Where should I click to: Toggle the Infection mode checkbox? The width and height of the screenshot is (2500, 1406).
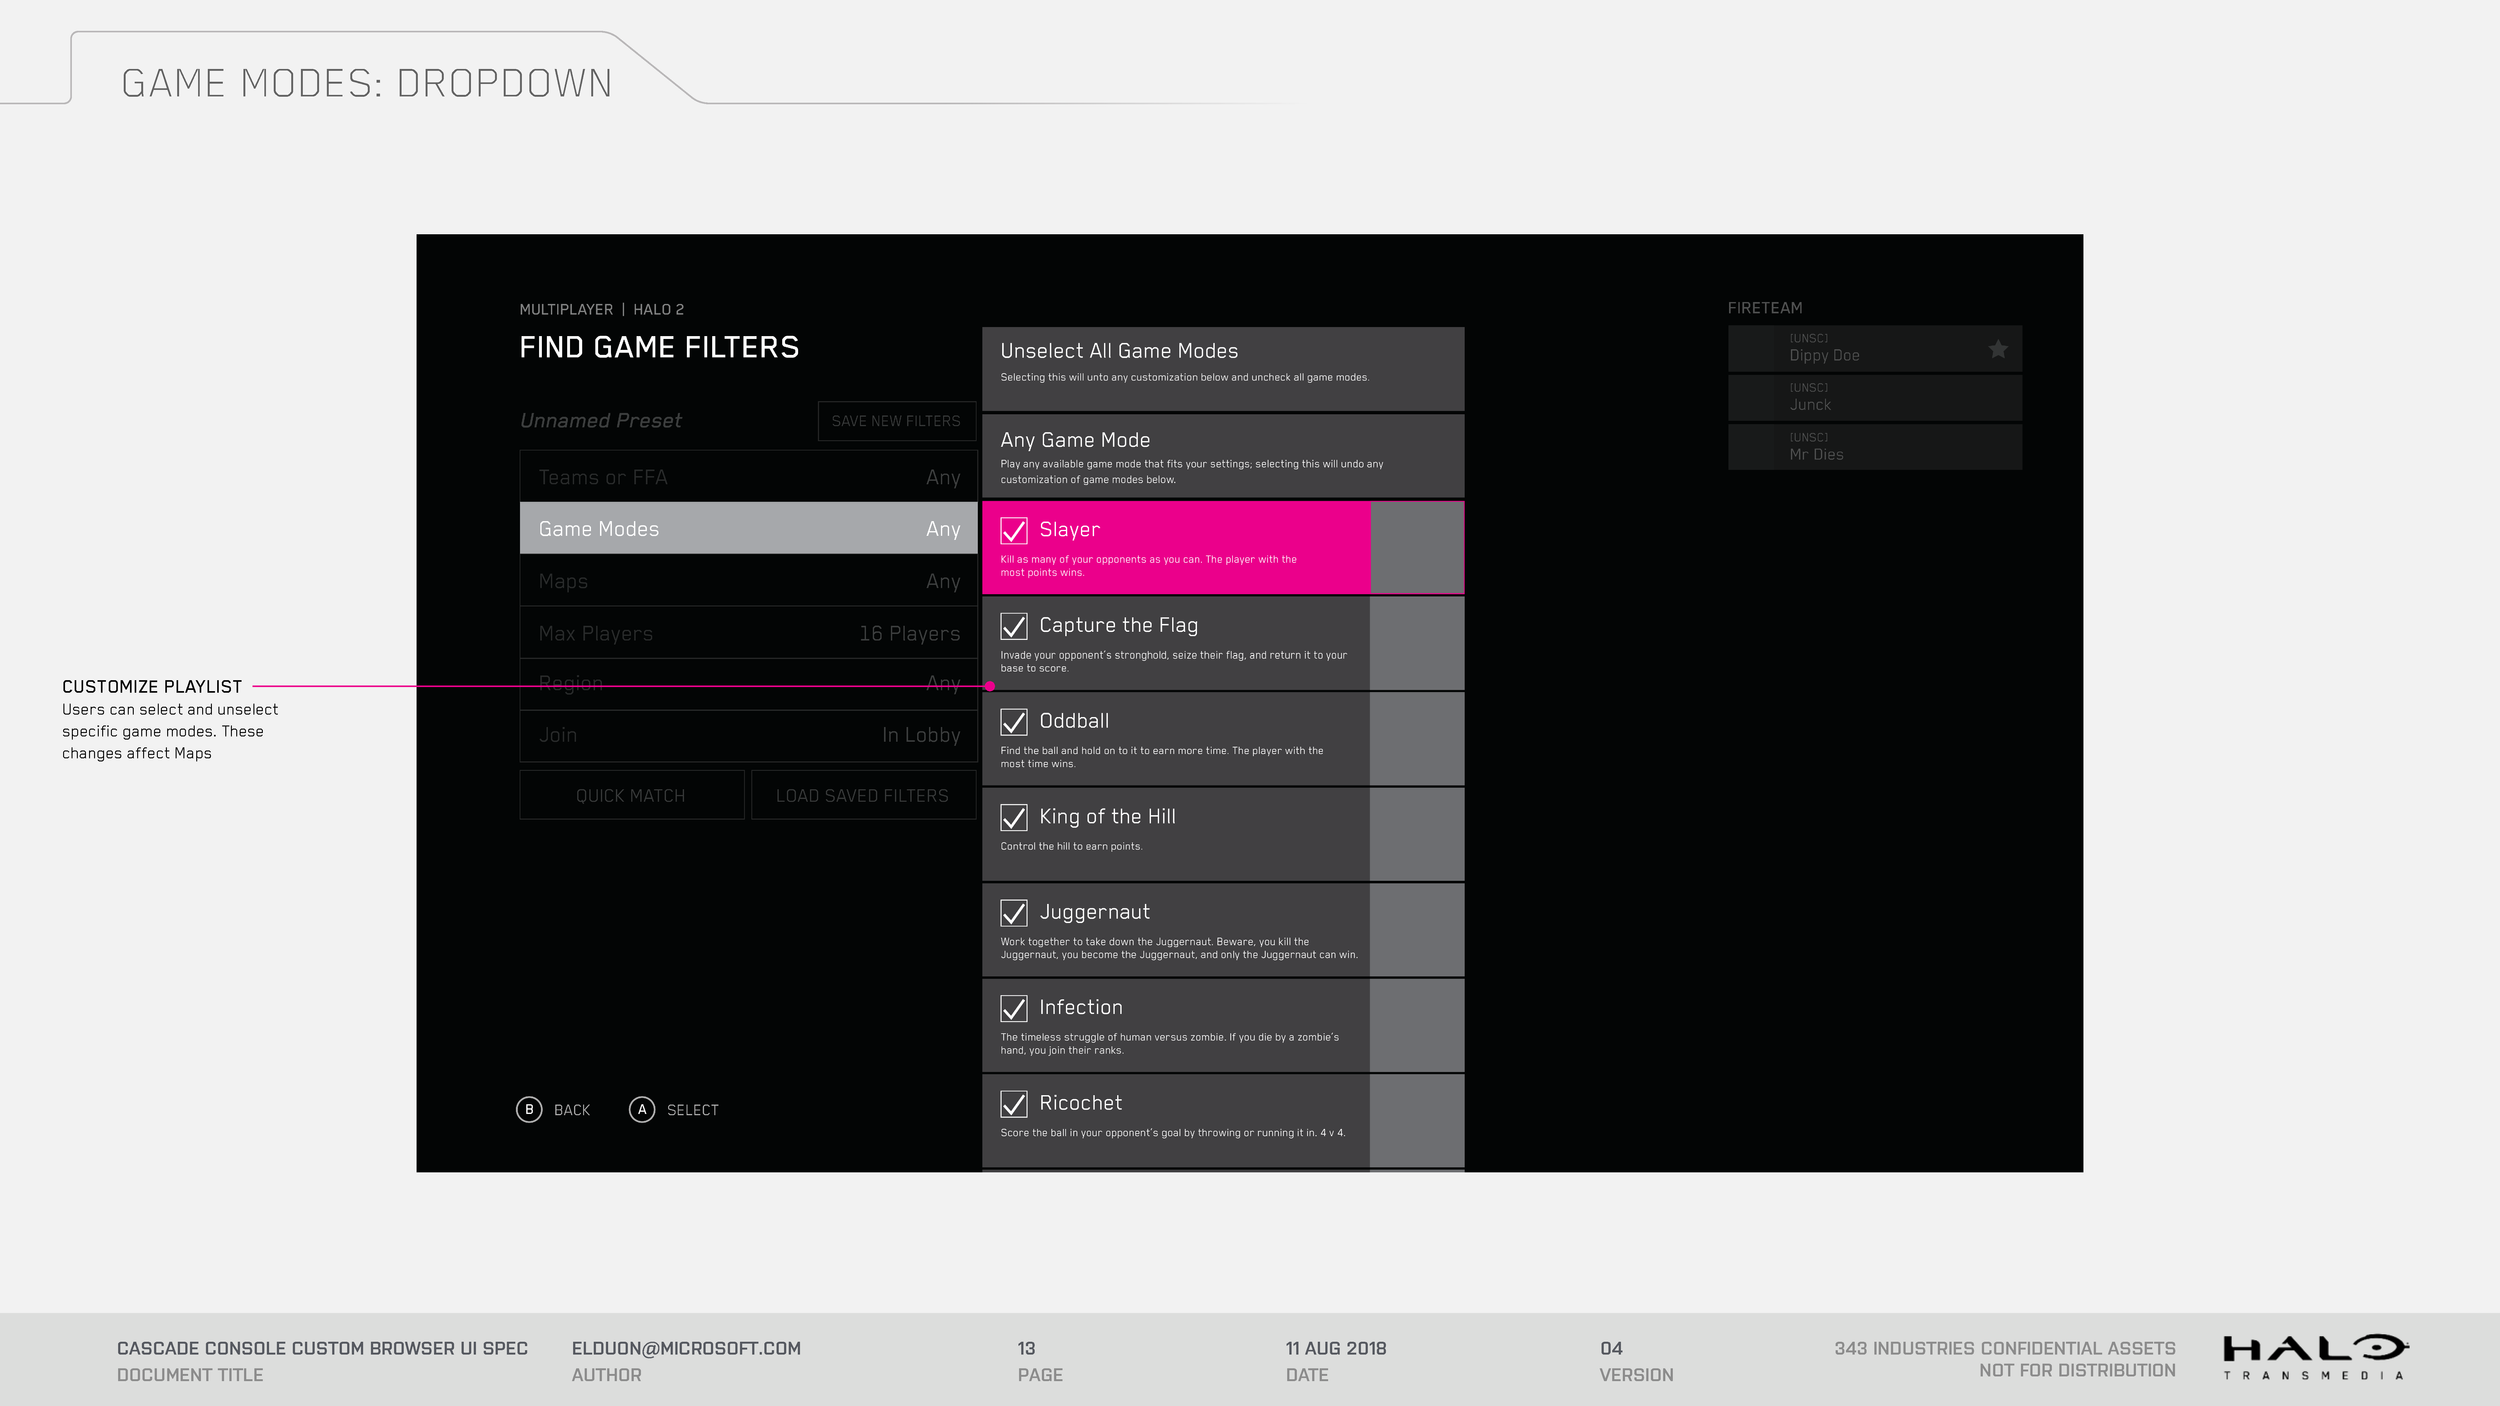(x=1014, y=1009)
